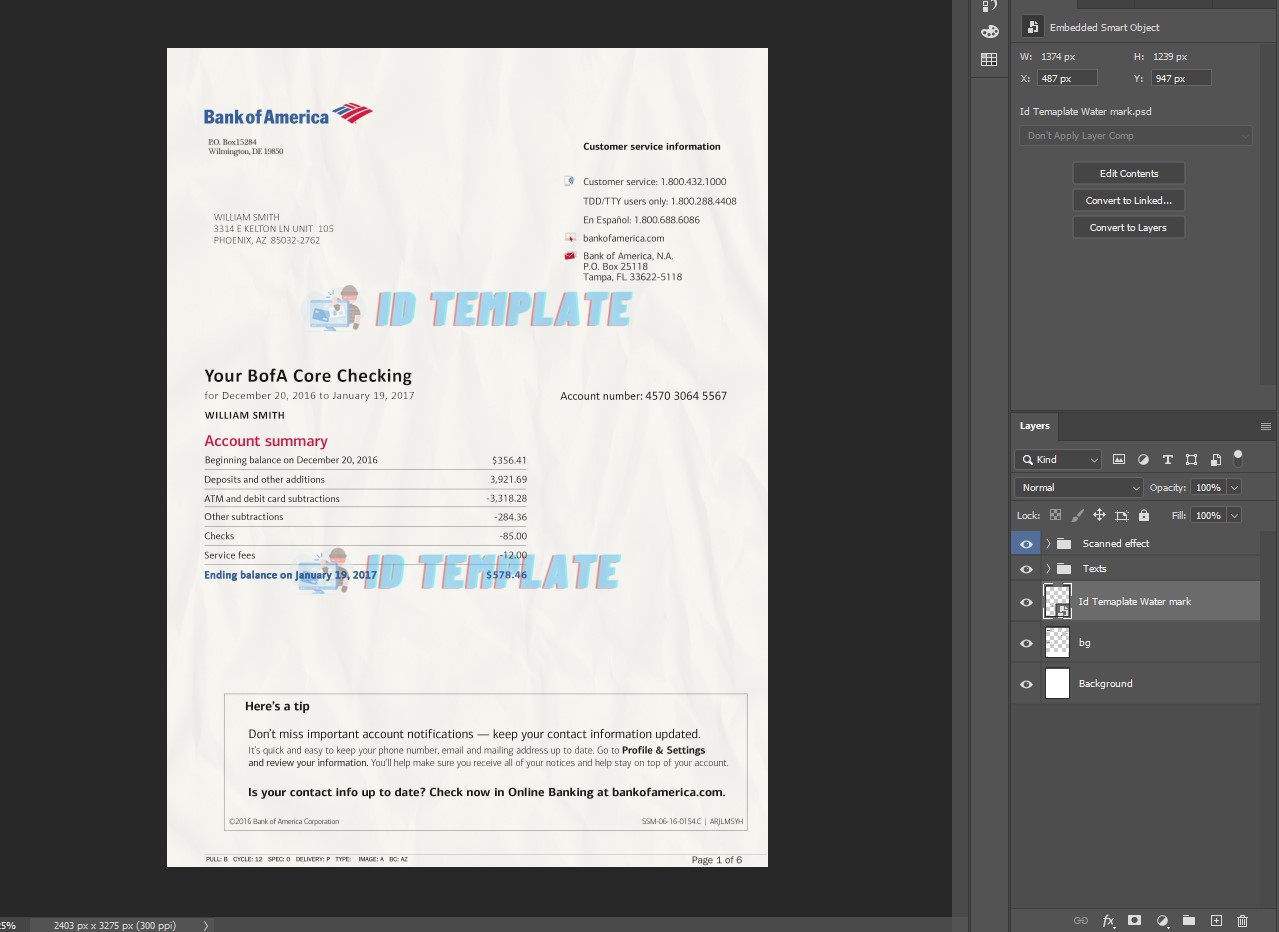
Task: Delete layer with trash icon
Action: 1243,920
